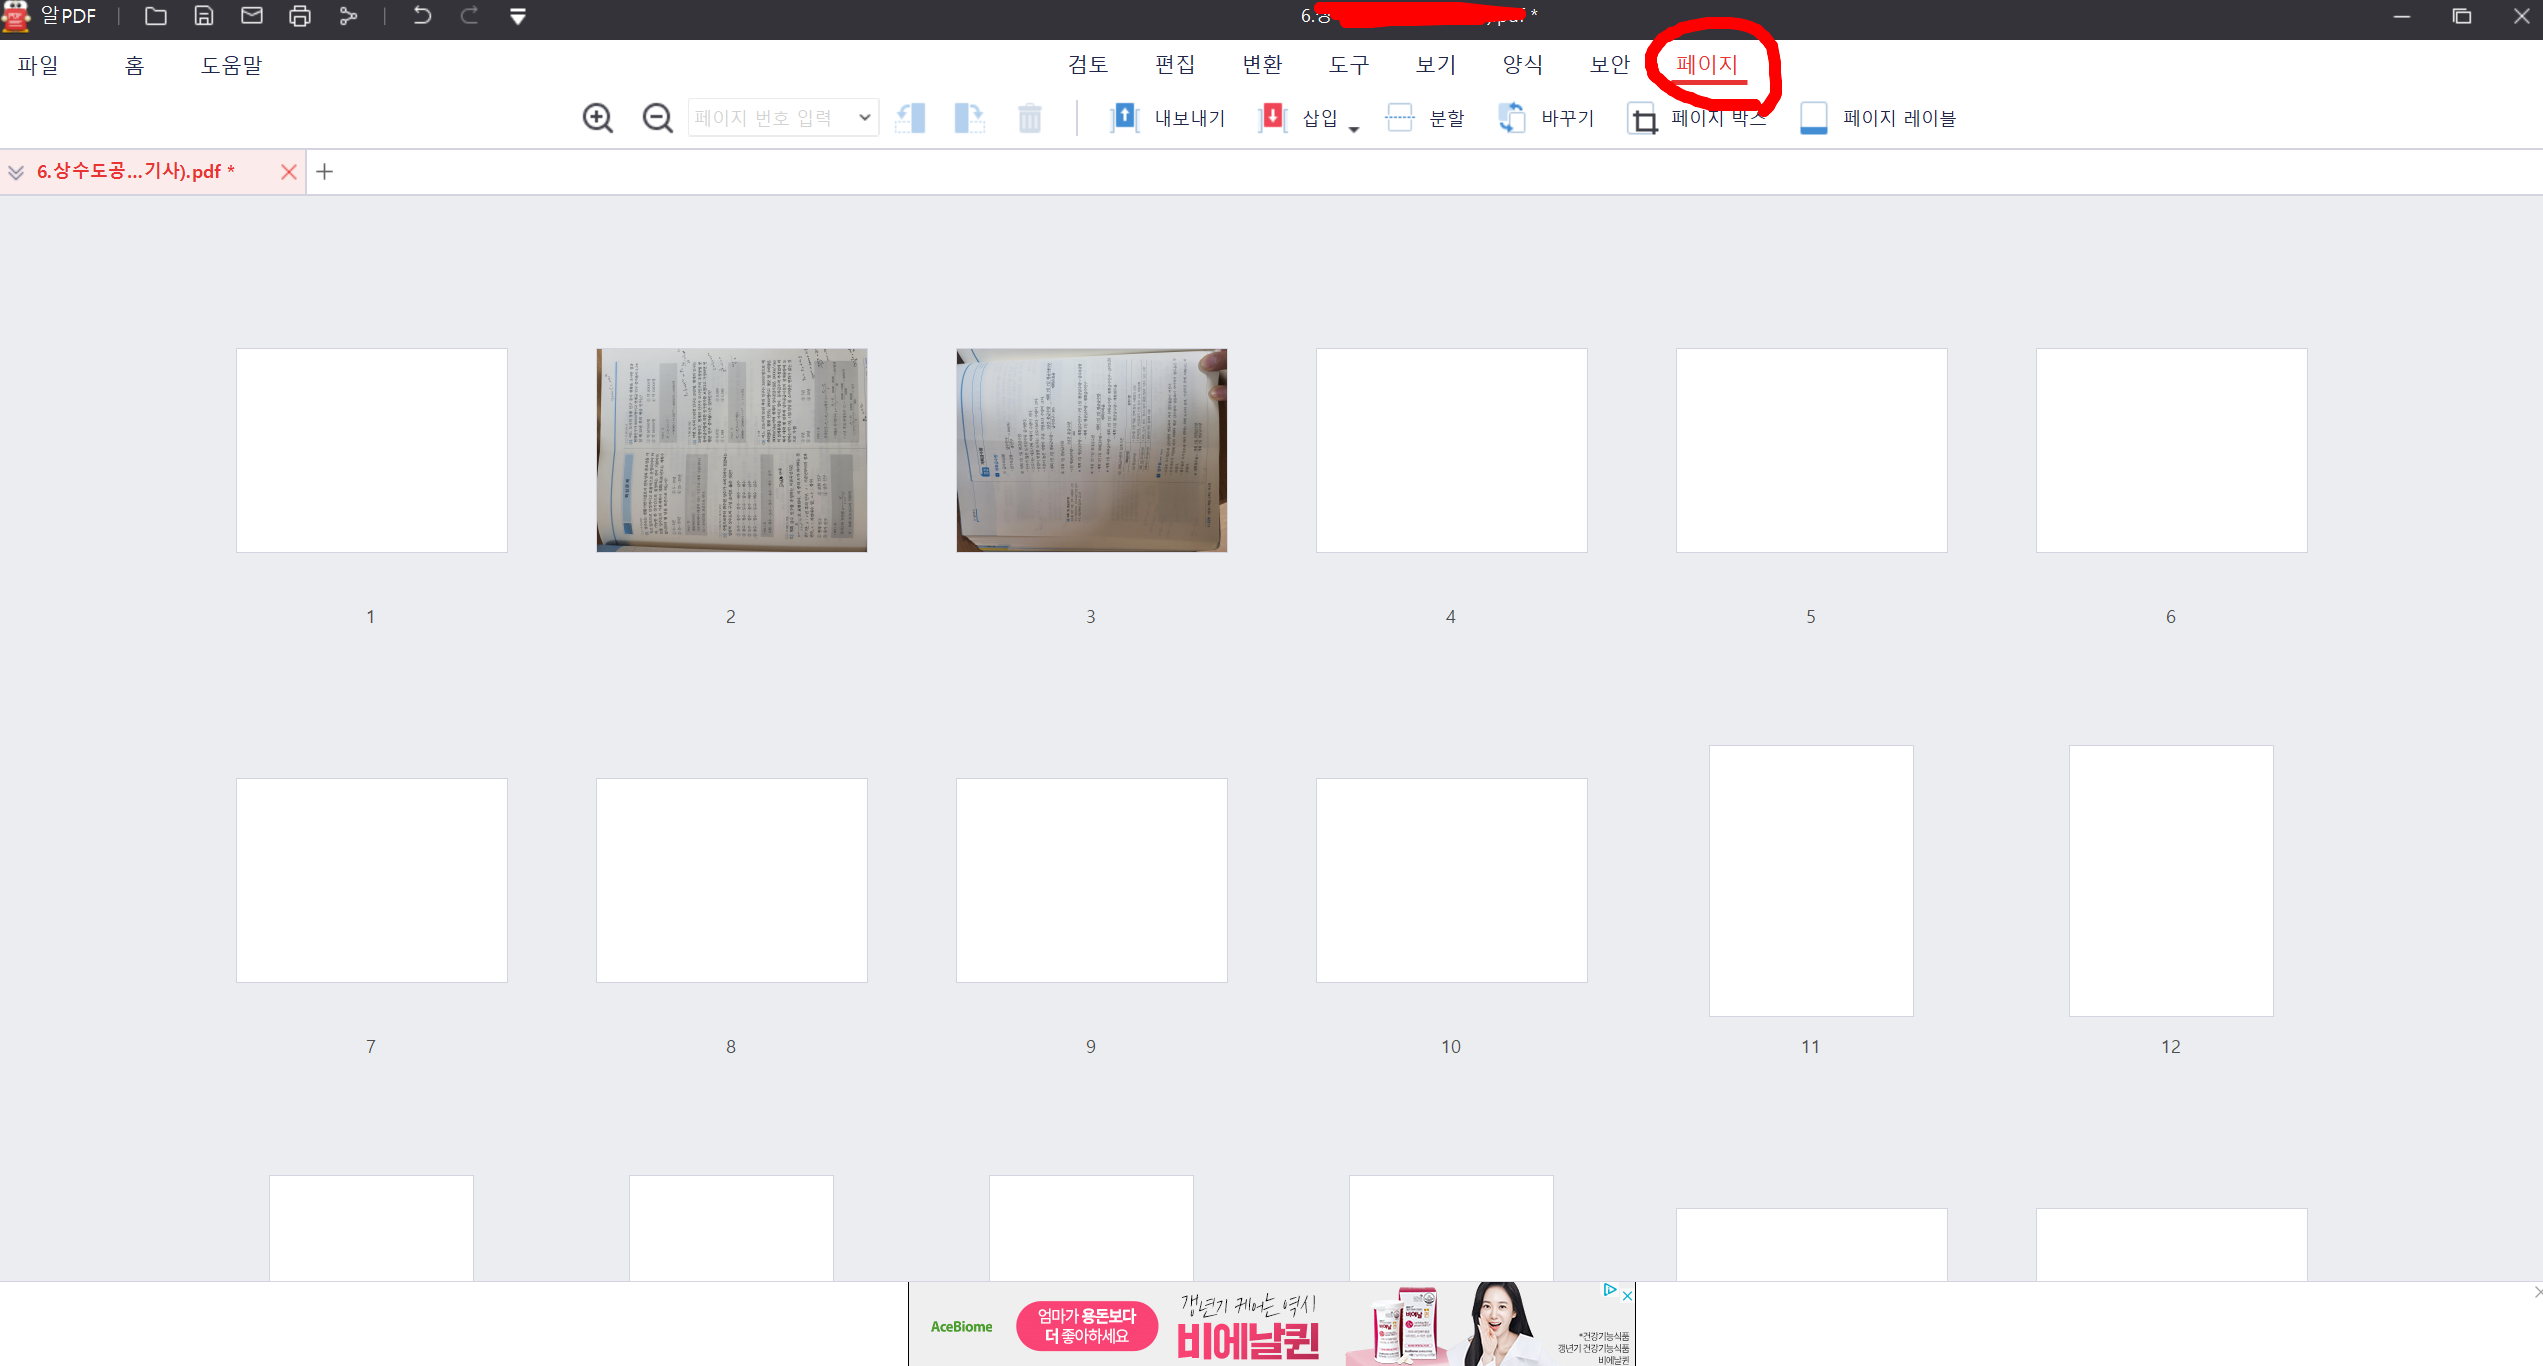Select page 12 portrait thumbnail
Image resolution: width=2543 pixels, height=1366 pixels.
2171,881
